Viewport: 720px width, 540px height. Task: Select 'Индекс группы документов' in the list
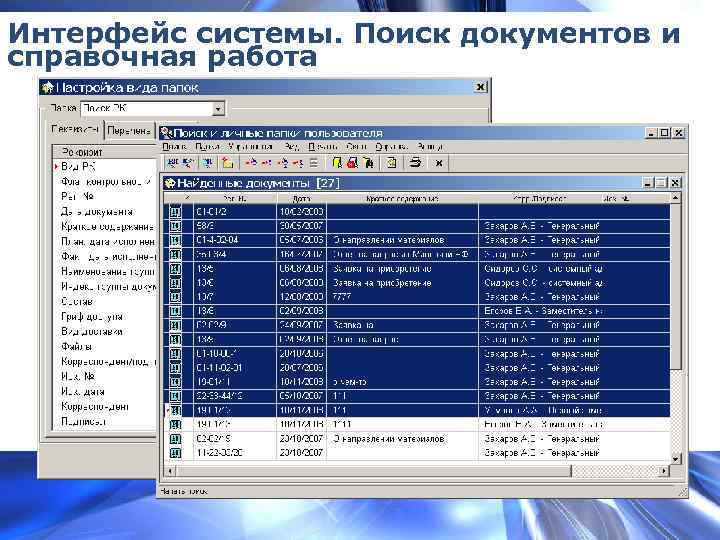tap(108, 287)
